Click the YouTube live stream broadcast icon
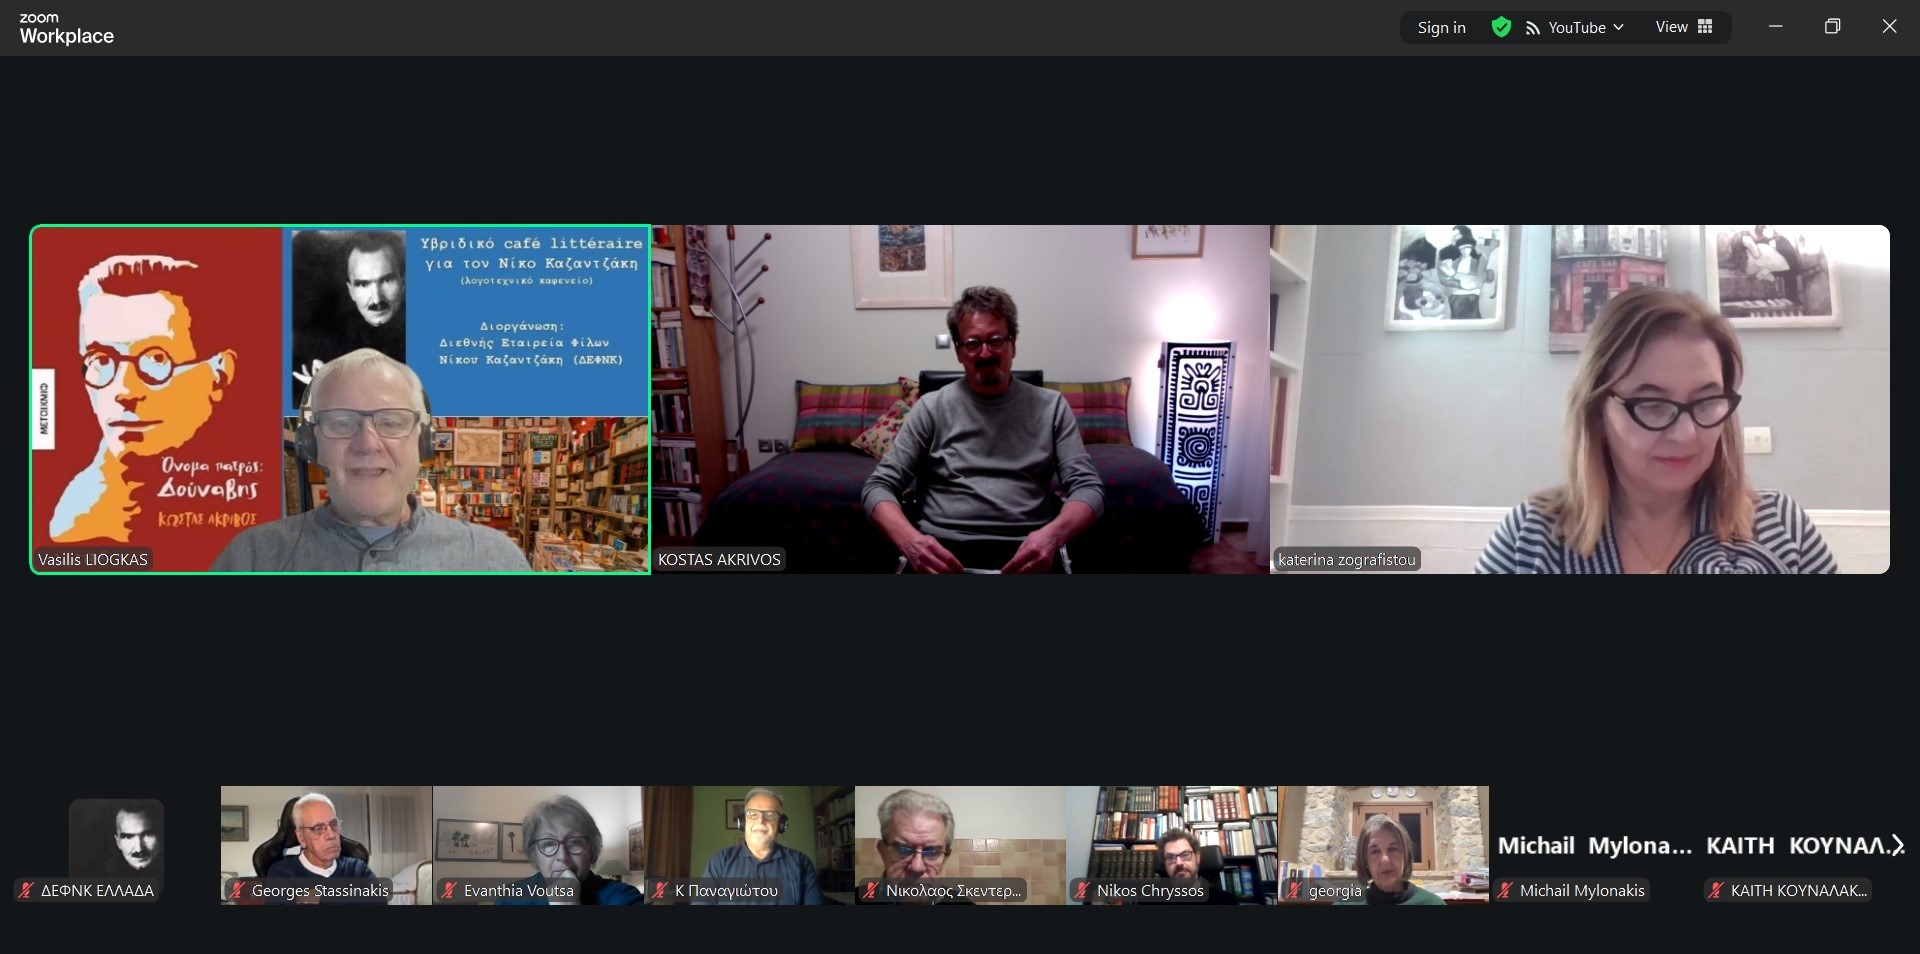This screenshot has width=1920, height=954. (1532, 28)
